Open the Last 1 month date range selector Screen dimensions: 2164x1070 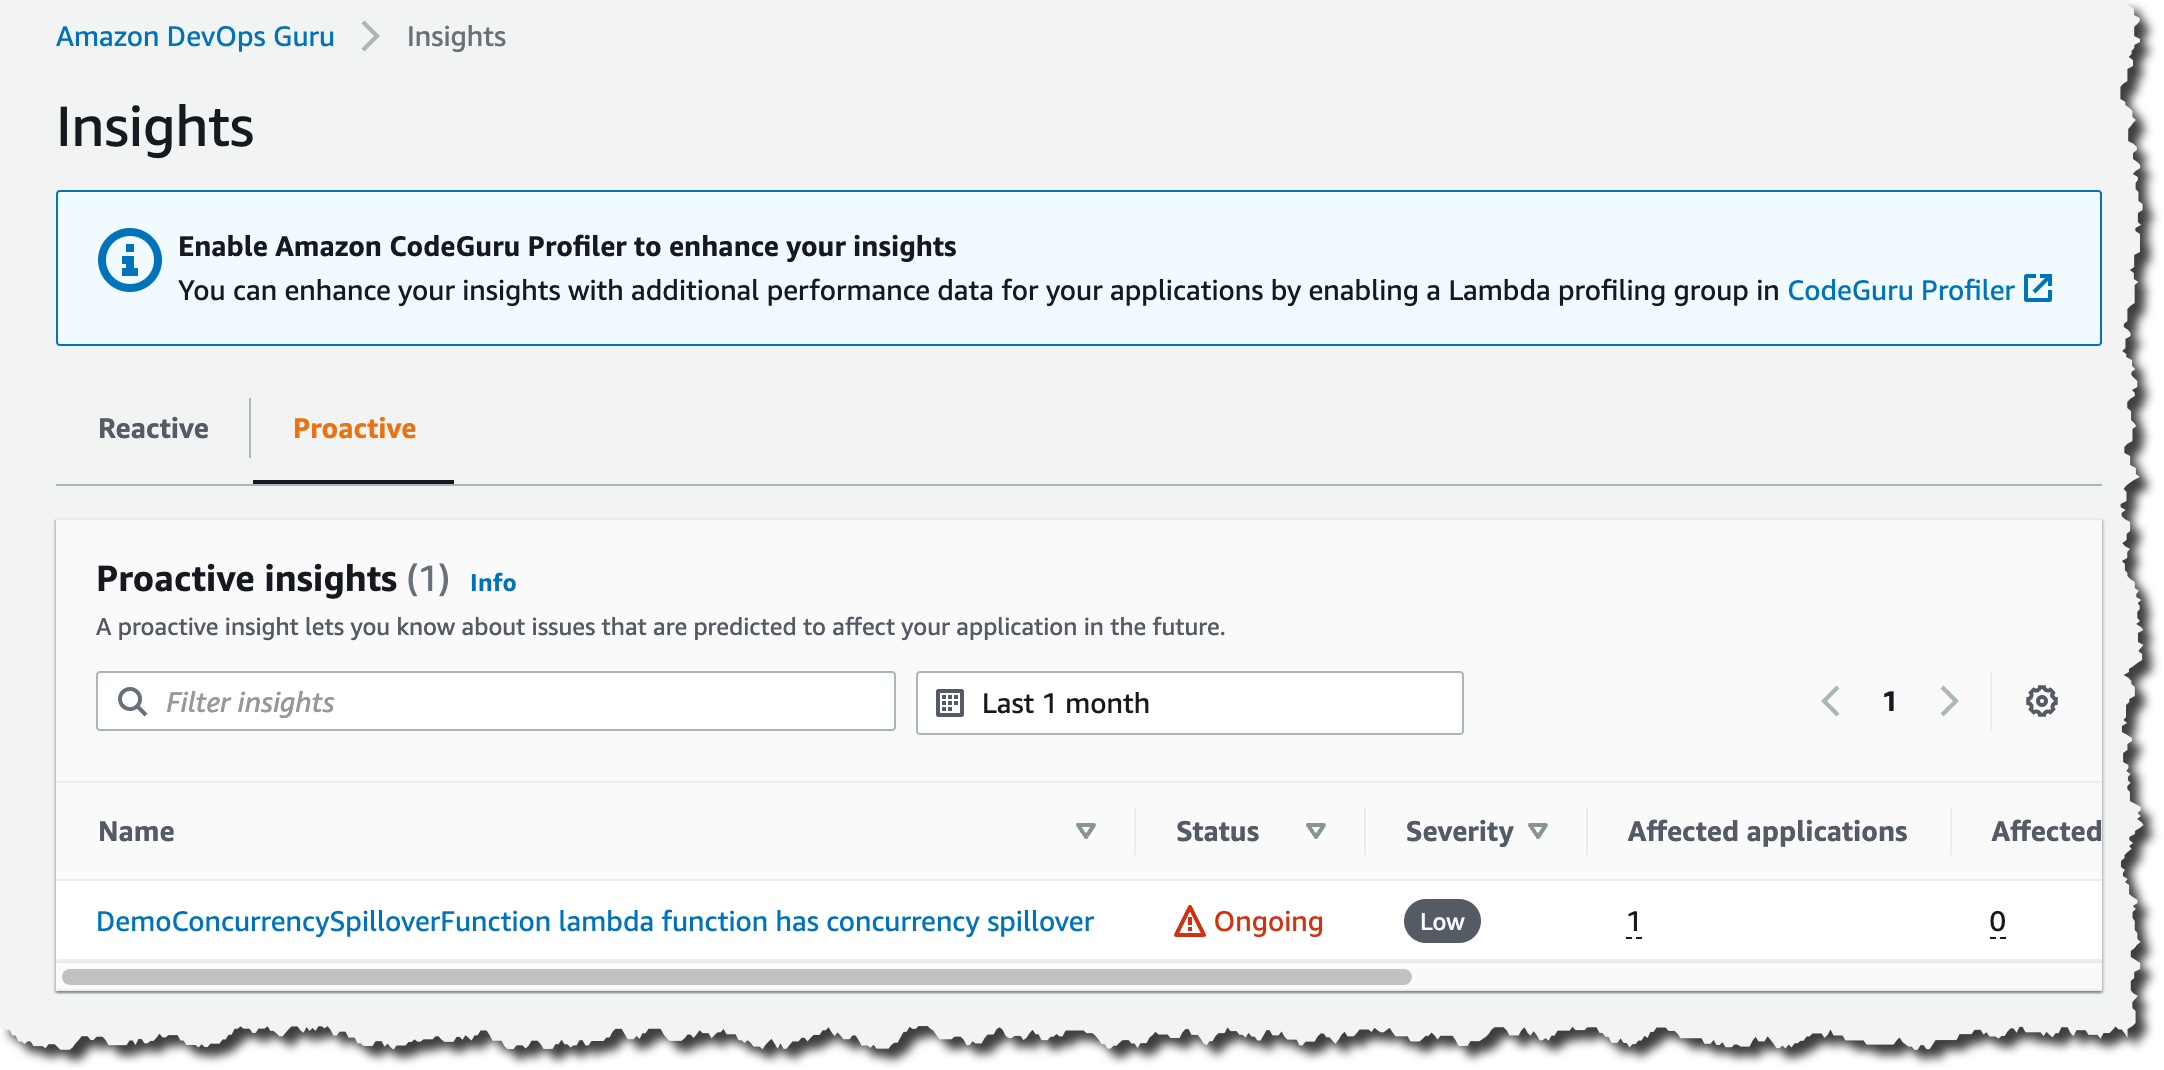point(1188,703)
